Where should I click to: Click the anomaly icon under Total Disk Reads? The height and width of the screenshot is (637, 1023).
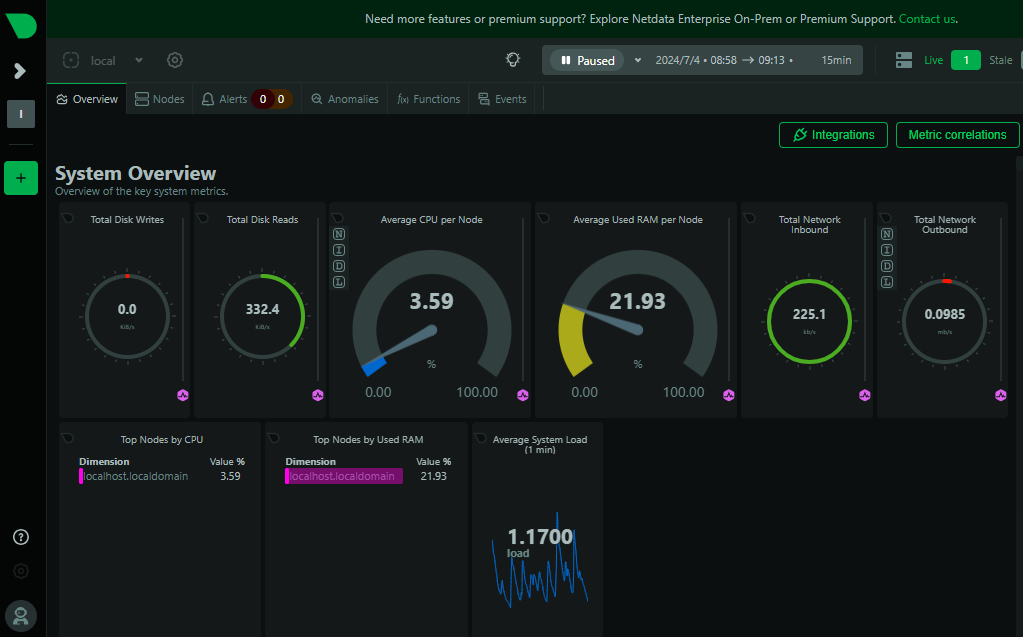pos(318,395)
